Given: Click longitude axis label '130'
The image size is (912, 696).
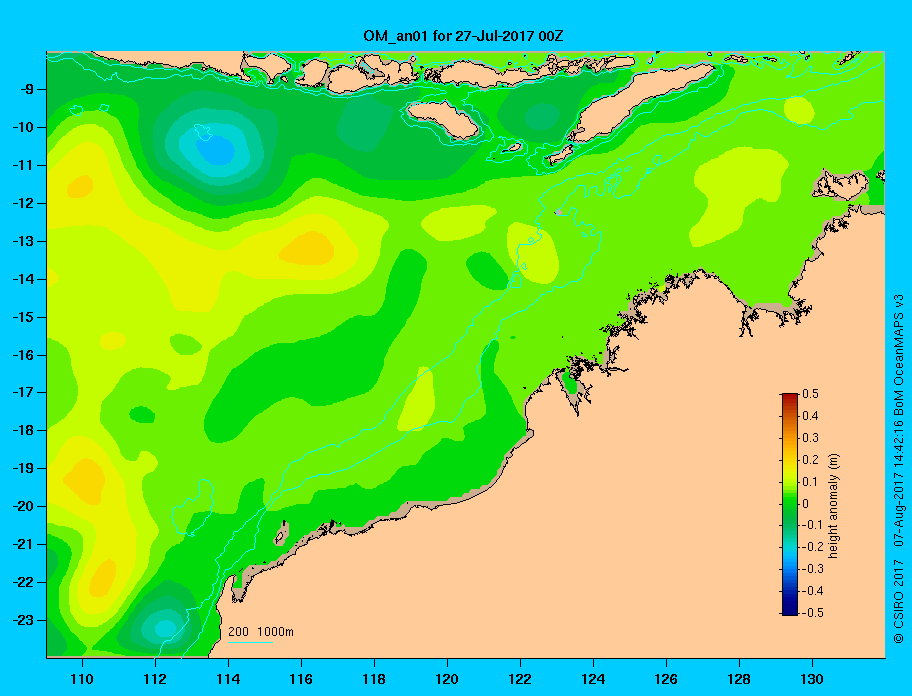Looking at the screenshot, I should 812,679.
